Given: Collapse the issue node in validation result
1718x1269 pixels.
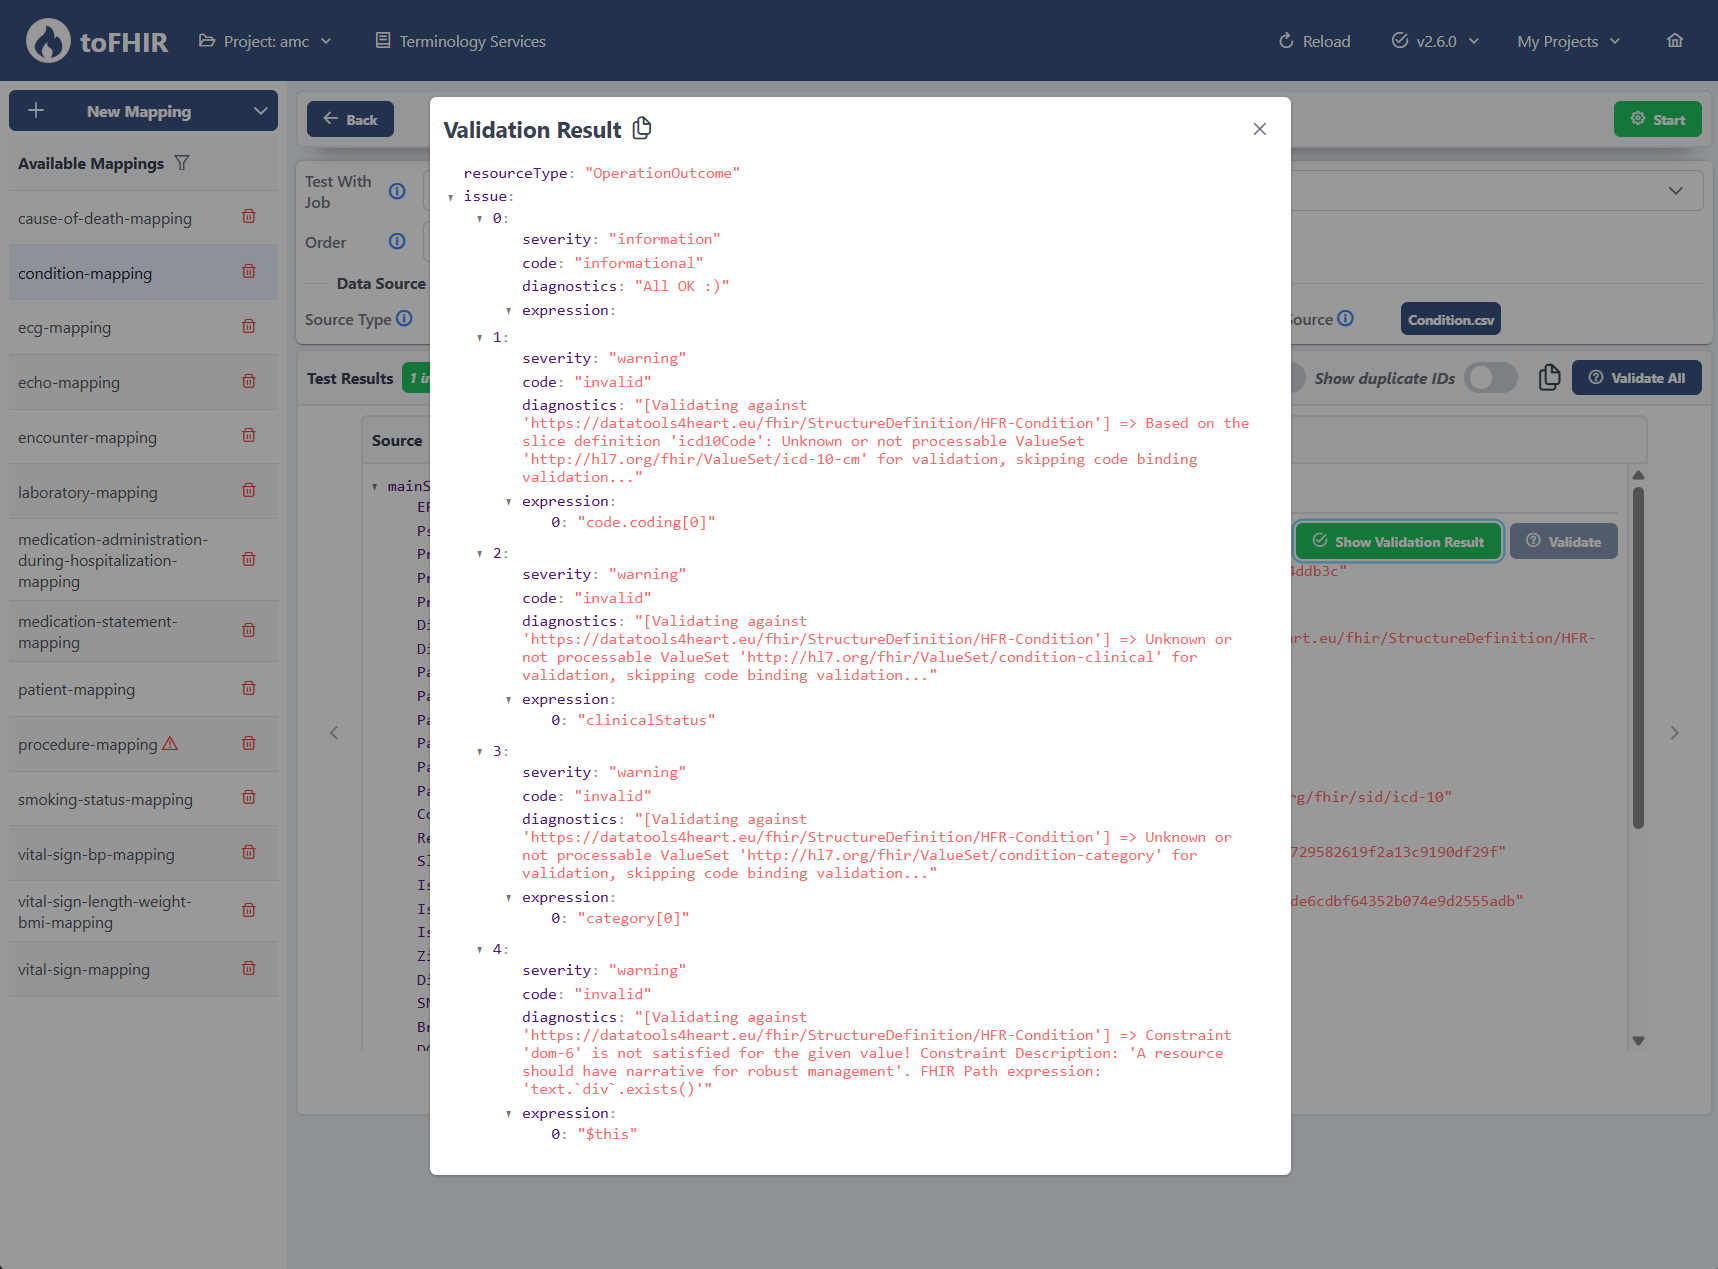Looking at the screenshot, I should point(451,197).
